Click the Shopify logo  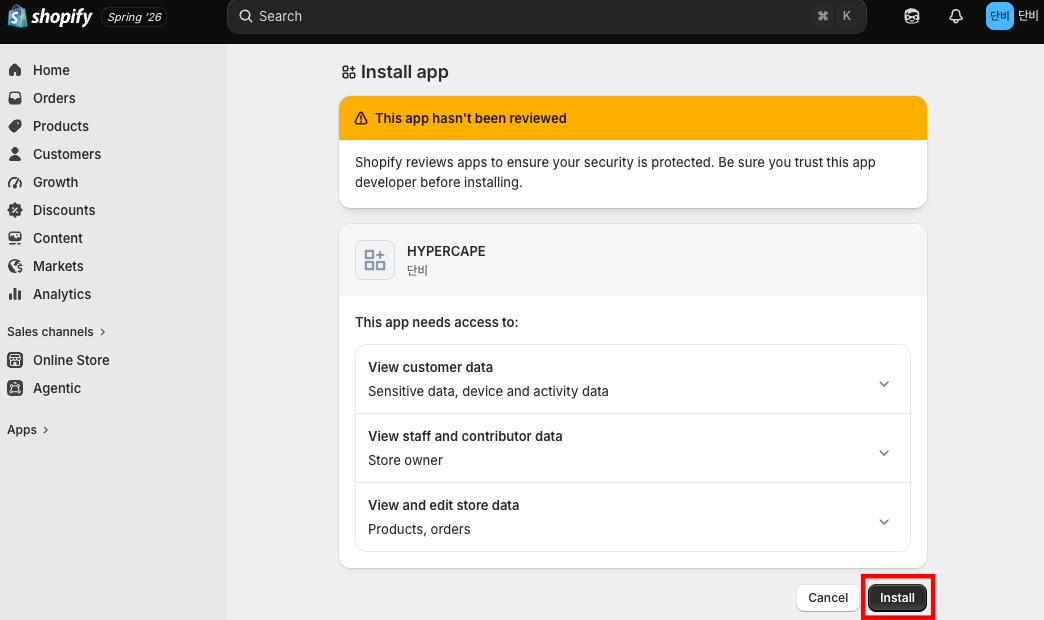(x=50, y=16)
